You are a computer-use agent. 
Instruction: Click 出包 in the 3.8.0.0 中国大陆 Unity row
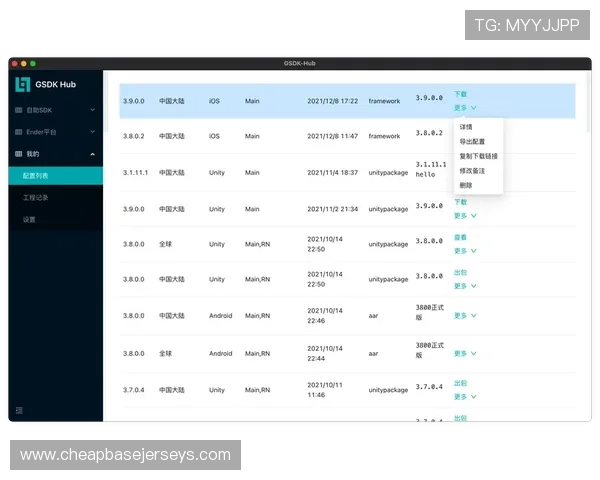(460, 273)
